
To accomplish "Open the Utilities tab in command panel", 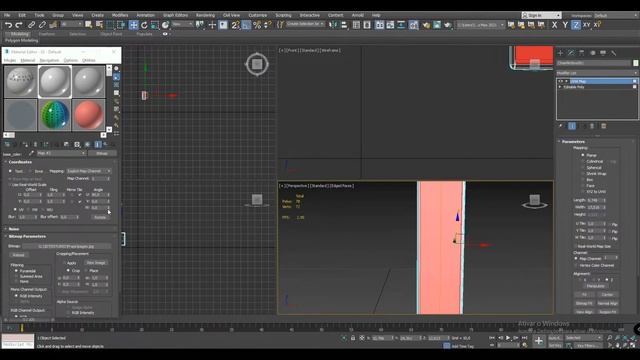I will point(613,53).
